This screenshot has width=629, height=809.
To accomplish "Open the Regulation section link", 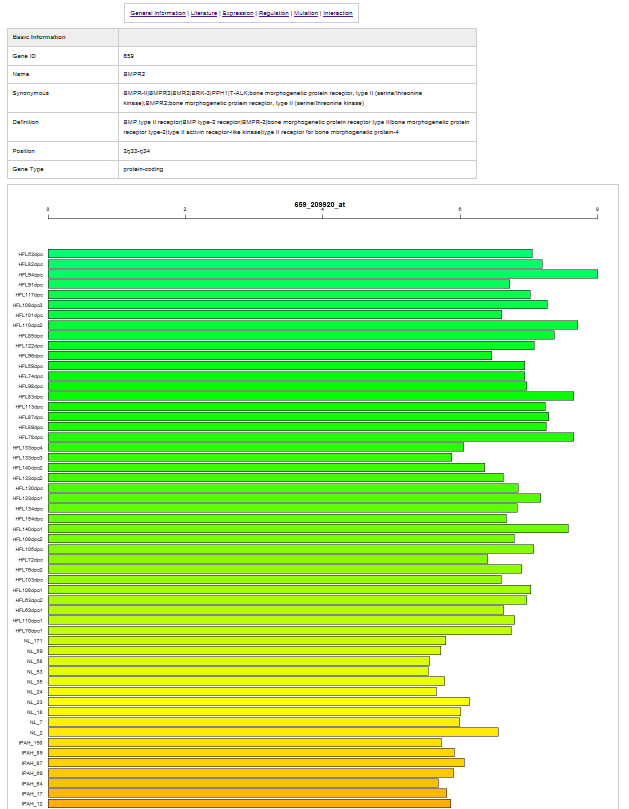I will click(274, 13).
